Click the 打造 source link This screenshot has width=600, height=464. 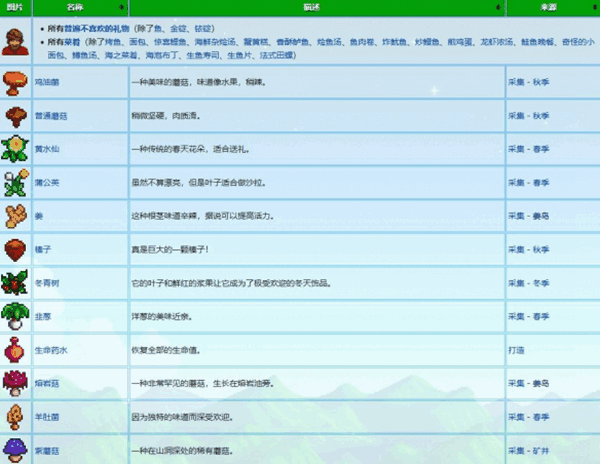517,350
